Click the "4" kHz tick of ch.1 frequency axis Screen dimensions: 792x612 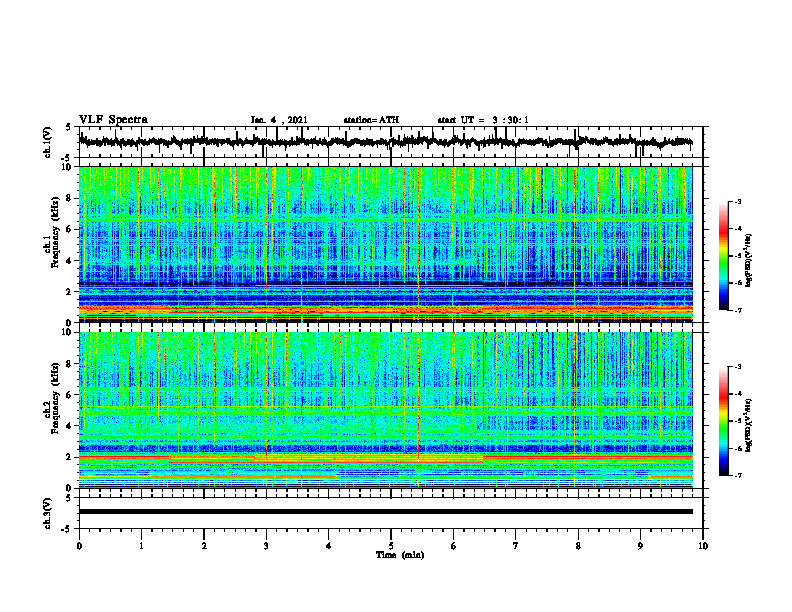pos(69,261)
